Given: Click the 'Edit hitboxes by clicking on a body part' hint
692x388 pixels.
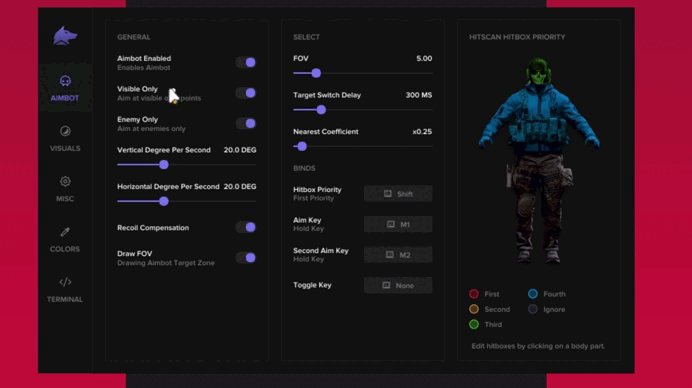Looking at the screenshot, I should (538, 346).
